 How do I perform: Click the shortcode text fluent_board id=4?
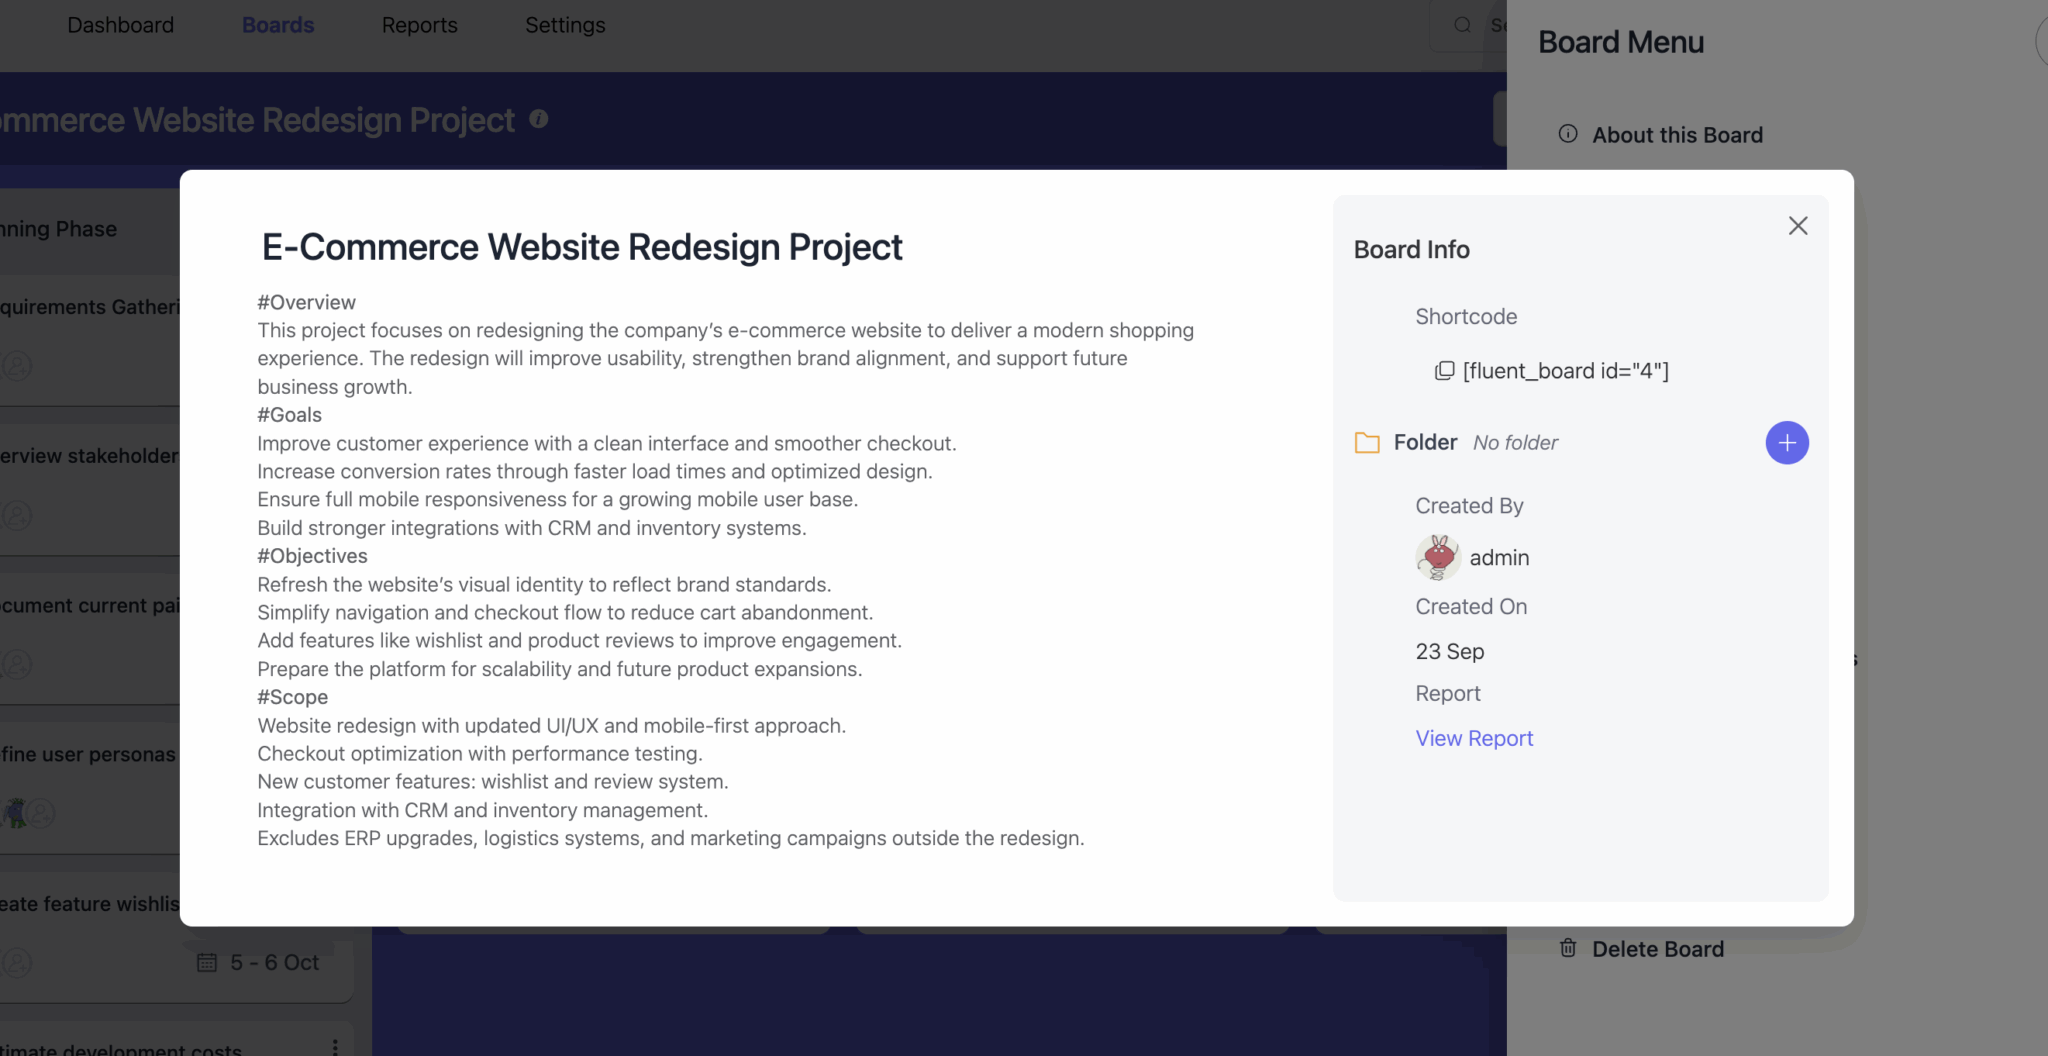[x=1565, y=371]
